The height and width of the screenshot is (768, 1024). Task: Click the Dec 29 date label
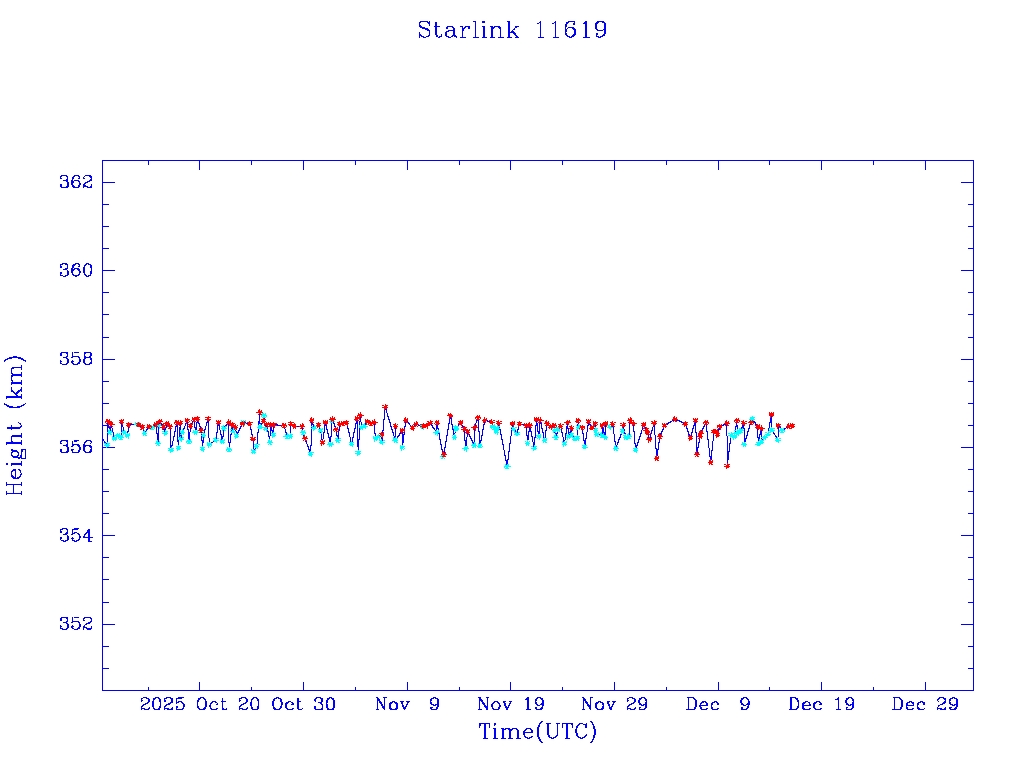(x=924, y=704)
